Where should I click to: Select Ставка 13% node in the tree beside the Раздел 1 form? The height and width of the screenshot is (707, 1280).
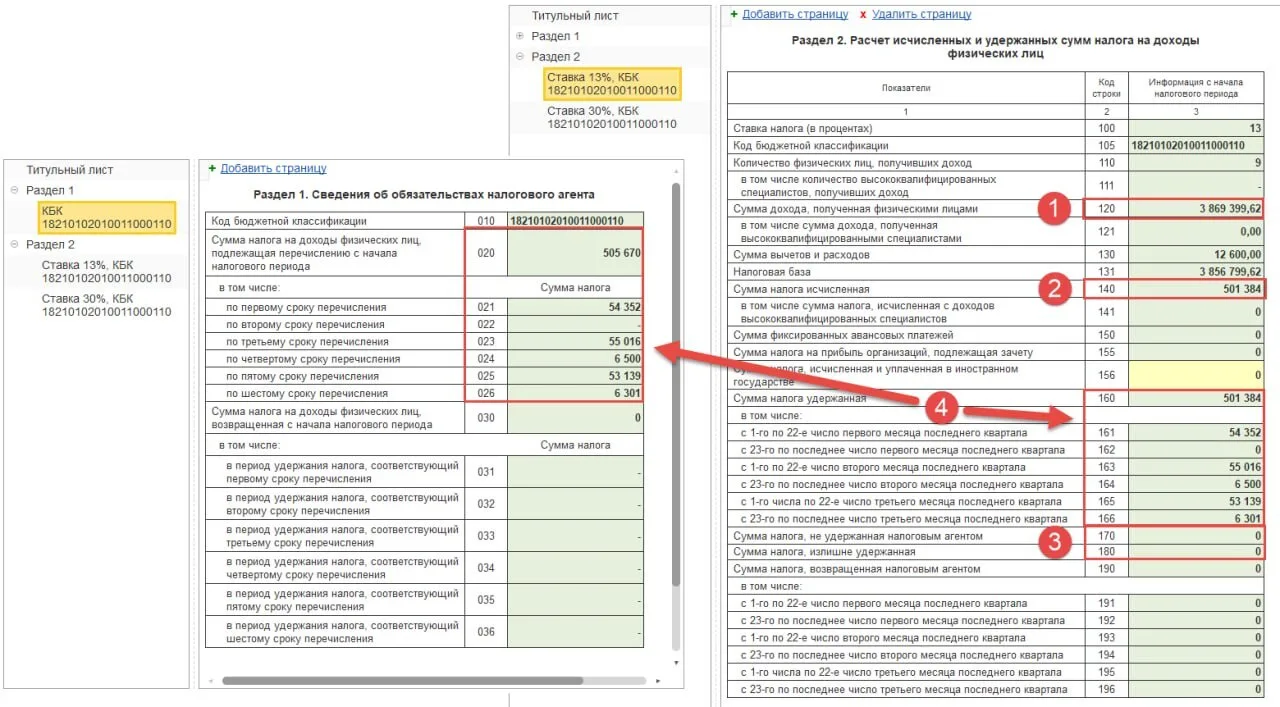[x=107, y=272]
